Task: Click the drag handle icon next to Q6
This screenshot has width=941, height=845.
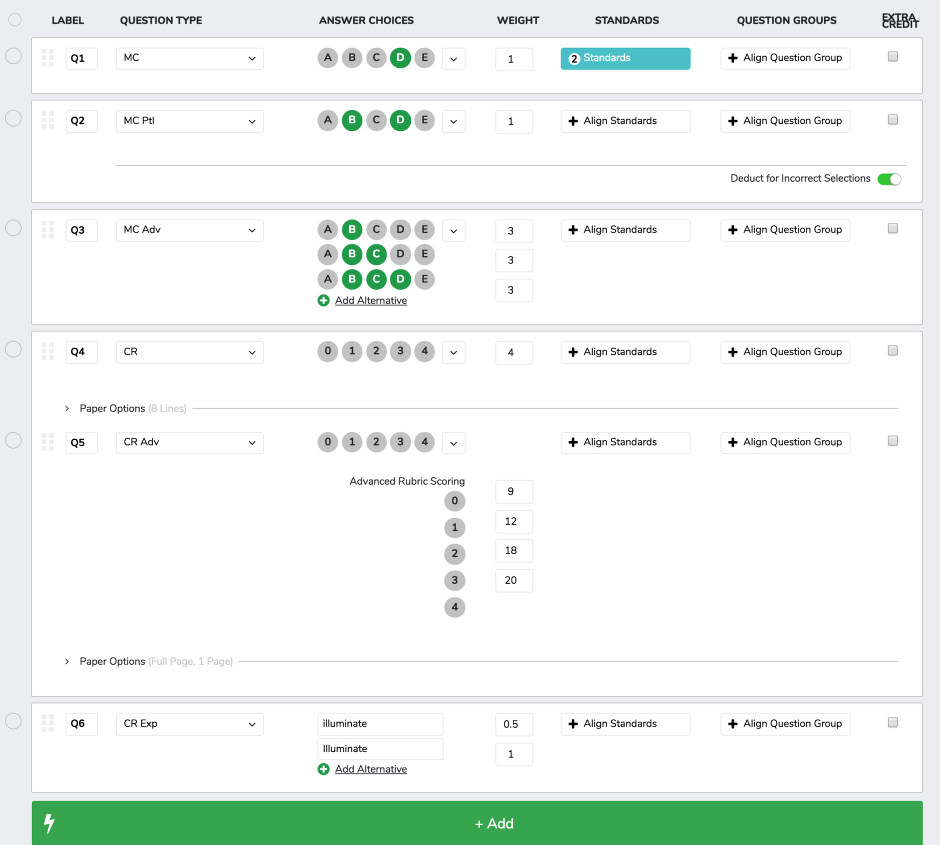Action: [x=47, y=723]
